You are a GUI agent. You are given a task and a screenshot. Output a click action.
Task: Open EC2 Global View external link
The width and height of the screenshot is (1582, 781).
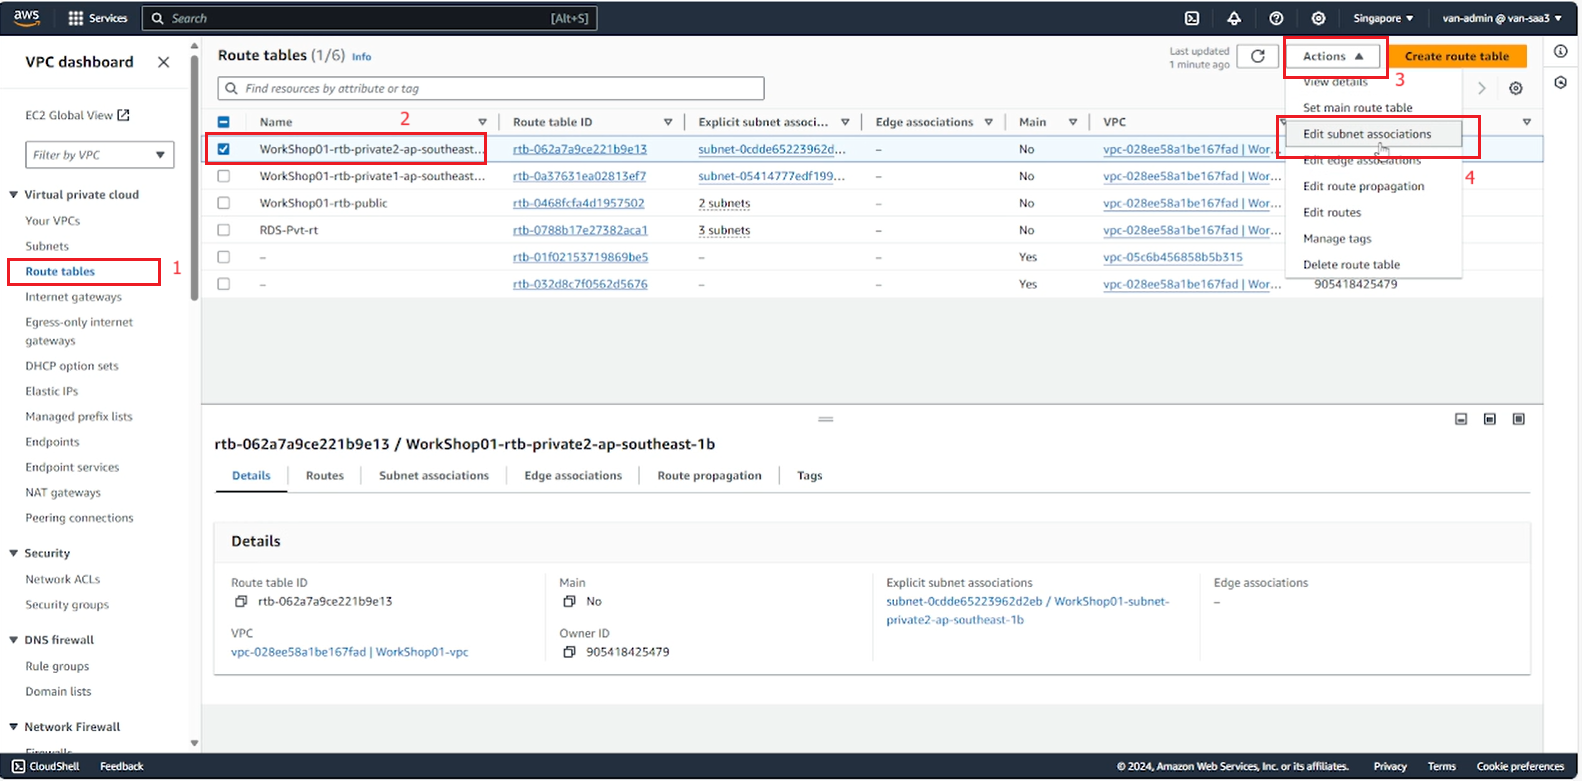78,115
